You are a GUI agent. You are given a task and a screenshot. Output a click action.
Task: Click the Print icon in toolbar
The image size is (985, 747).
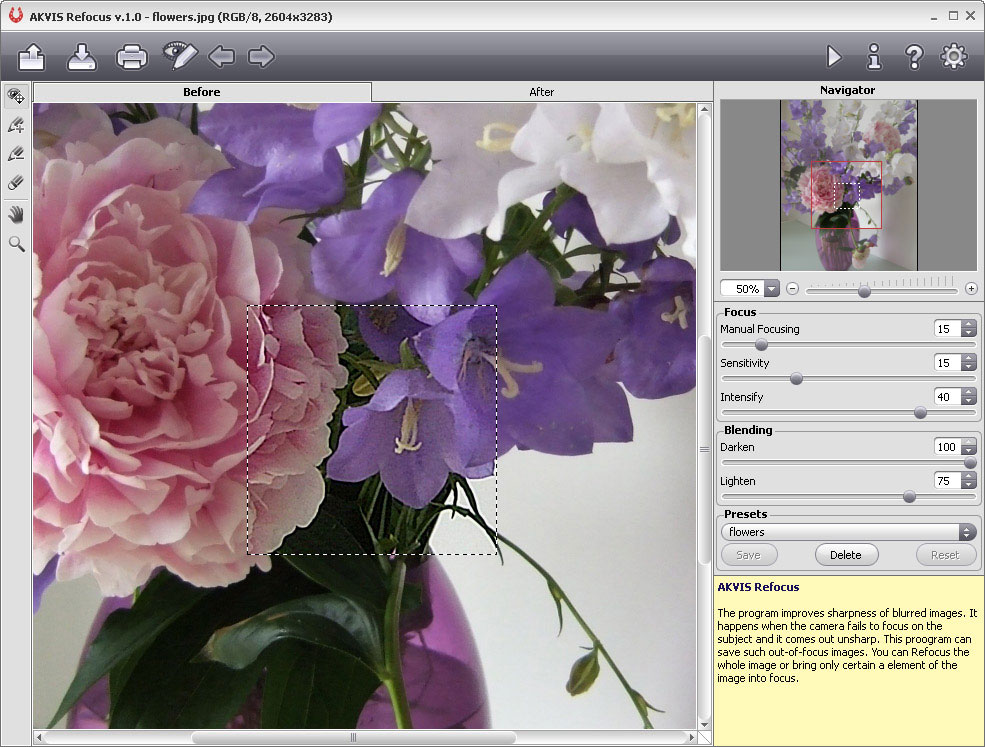[132, 57]
